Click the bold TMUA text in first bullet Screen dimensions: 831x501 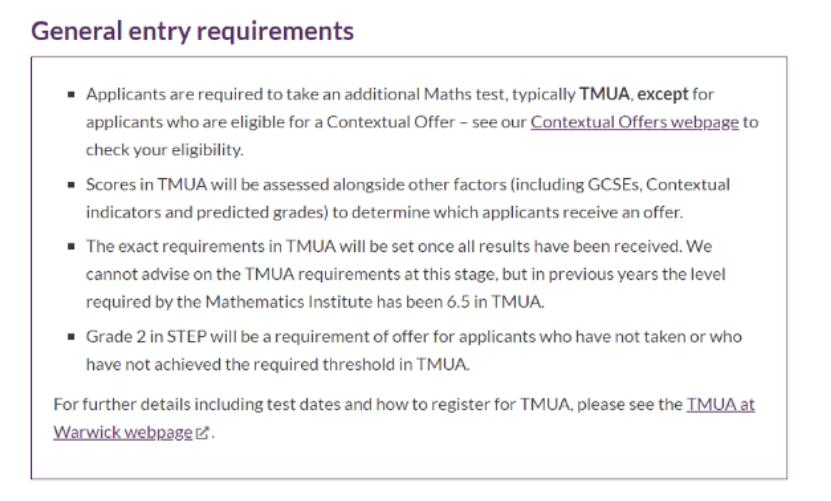click(x=604, y=94)
